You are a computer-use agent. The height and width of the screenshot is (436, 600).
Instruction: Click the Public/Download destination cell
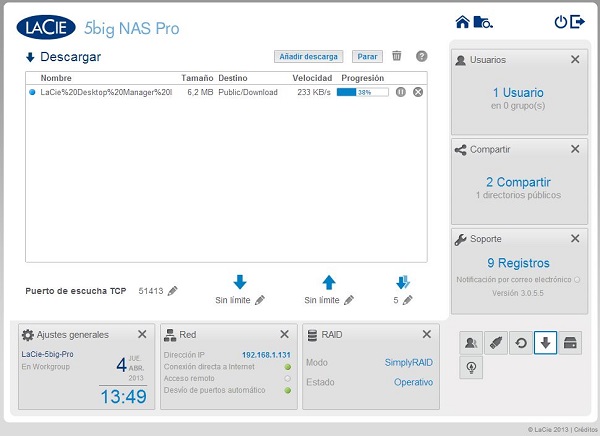click(x=248, y=92)
